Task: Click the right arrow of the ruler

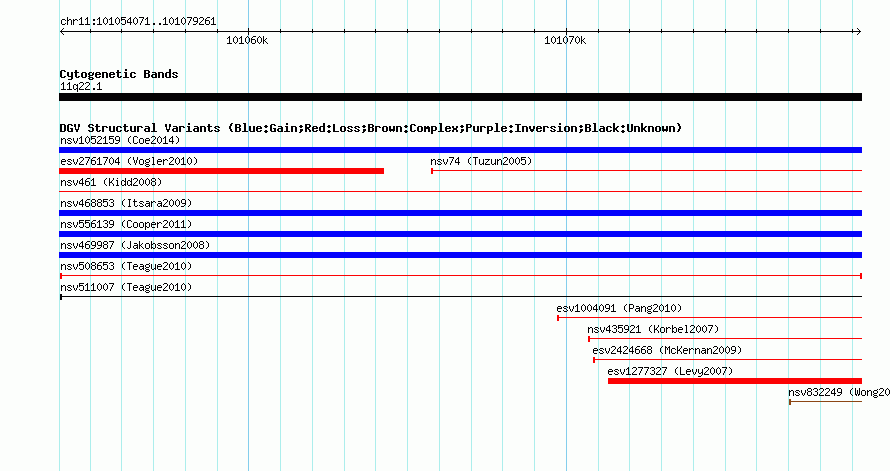Action: tap(858, 32)
